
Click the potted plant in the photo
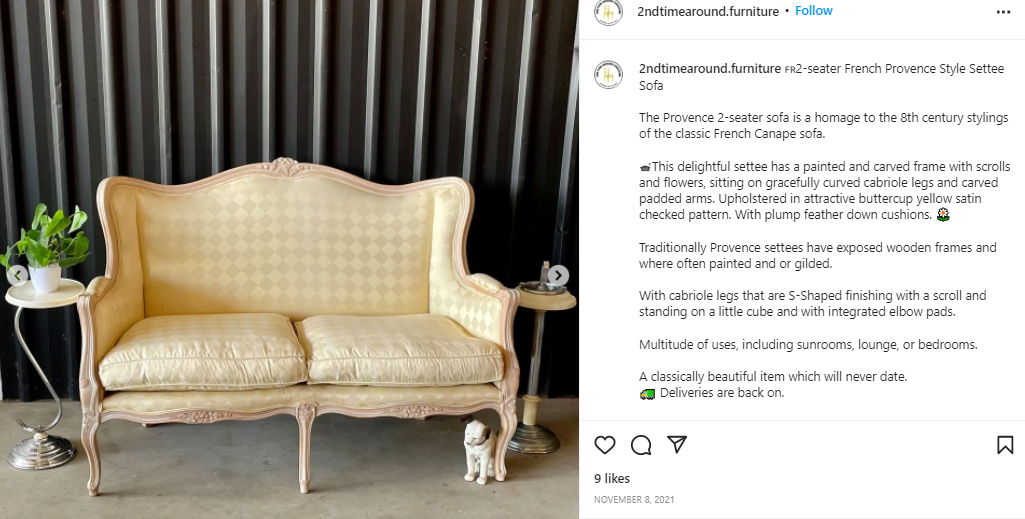click(x=47, y=247)
